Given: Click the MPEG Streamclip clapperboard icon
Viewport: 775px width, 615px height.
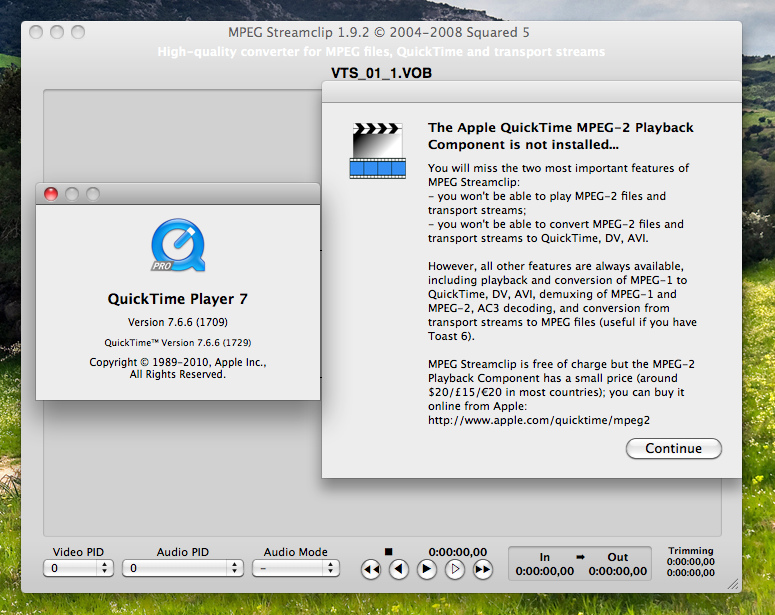Looking at the screenshot, I should (x=378, y=150).
